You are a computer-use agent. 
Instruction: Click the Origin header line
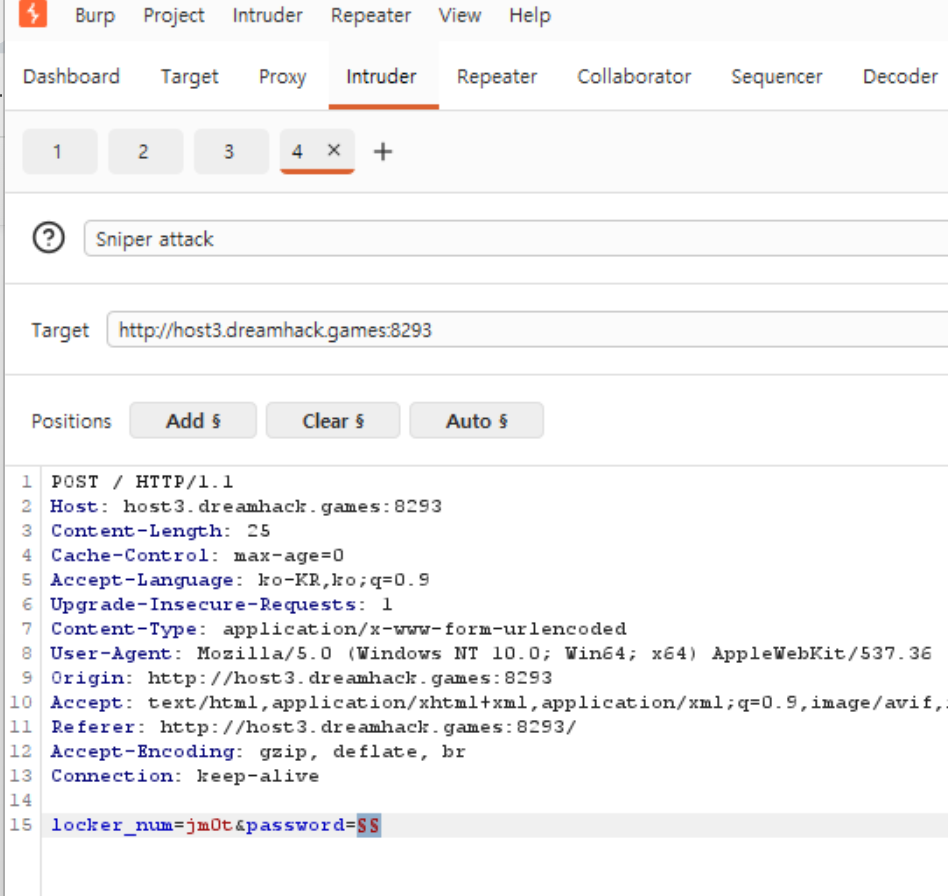click(301, 678)
